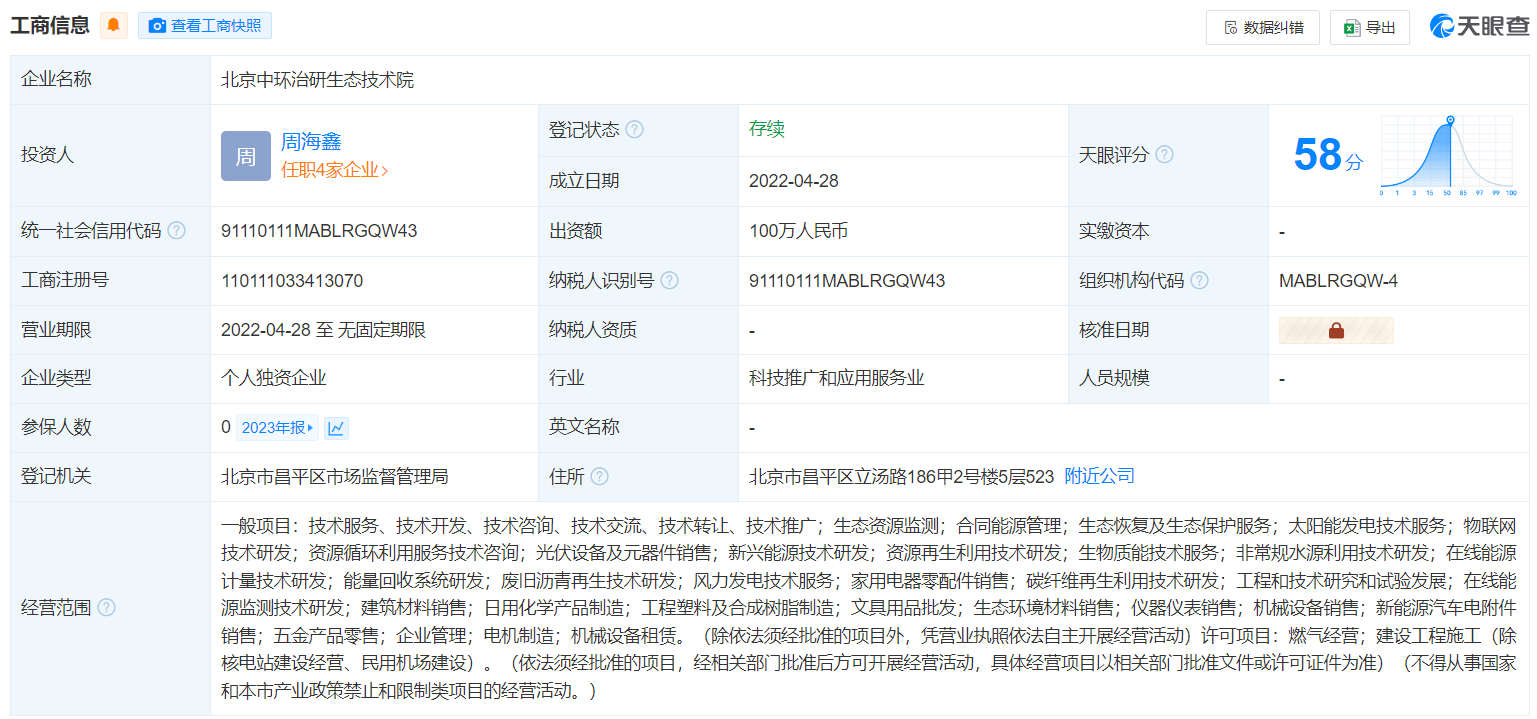1537x719 pixels.
Task: Click the 天眼查 logo
Action: pyautogui.click(x=1480, y=27)
